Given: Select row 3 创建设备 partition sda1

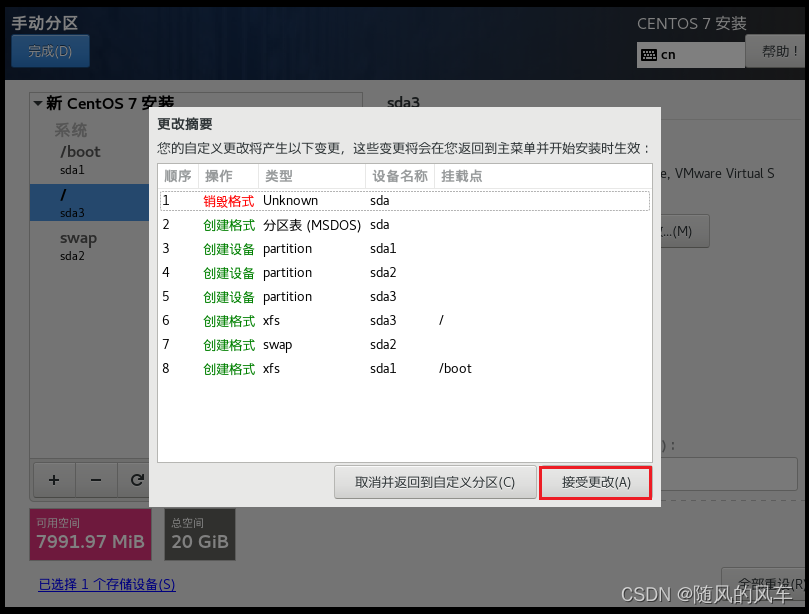Looking at the screenshot, I should click(x=404, y=249).
